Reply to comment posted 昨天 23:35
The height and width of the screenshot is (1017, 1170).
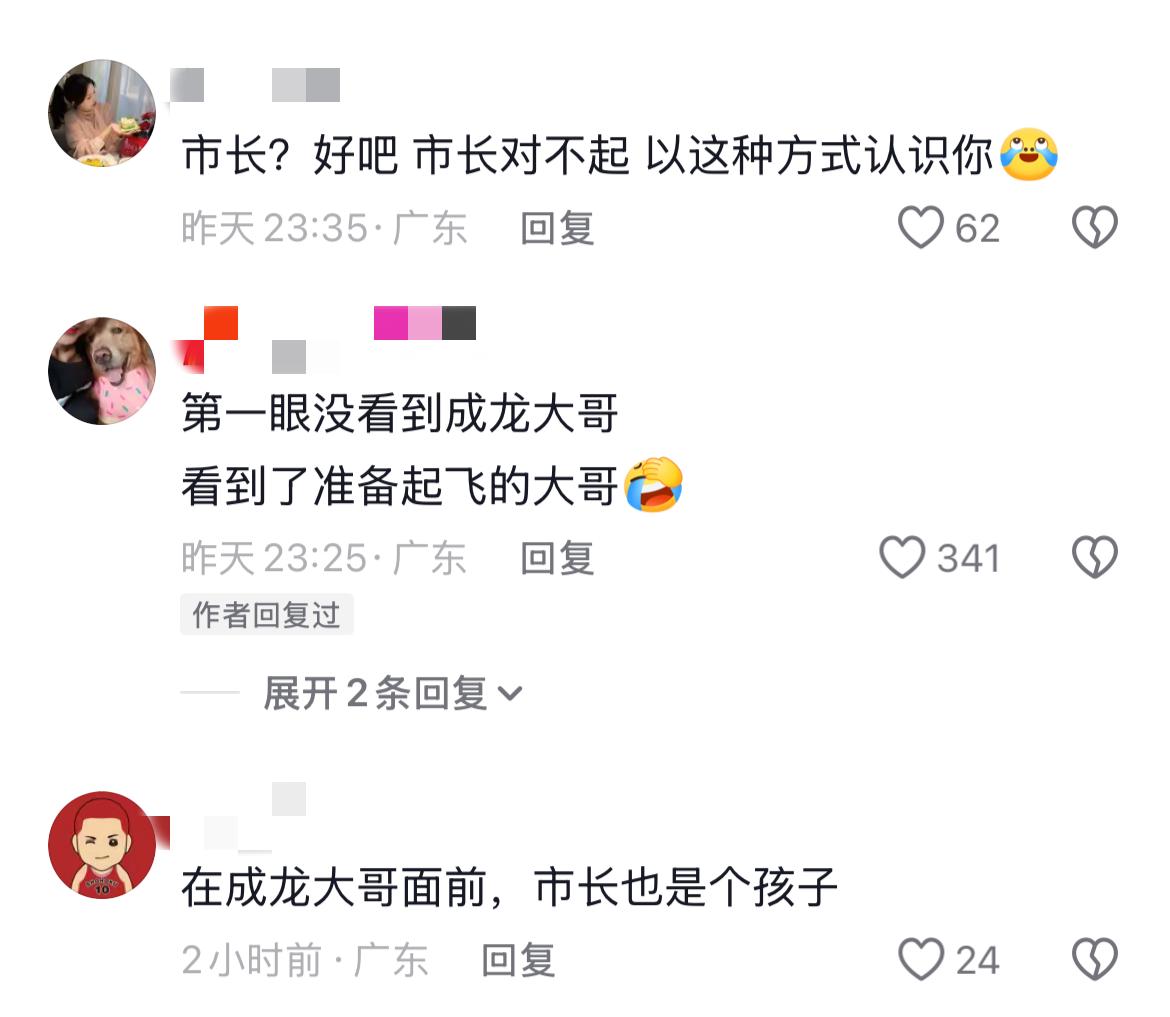[x=557, y=228]
